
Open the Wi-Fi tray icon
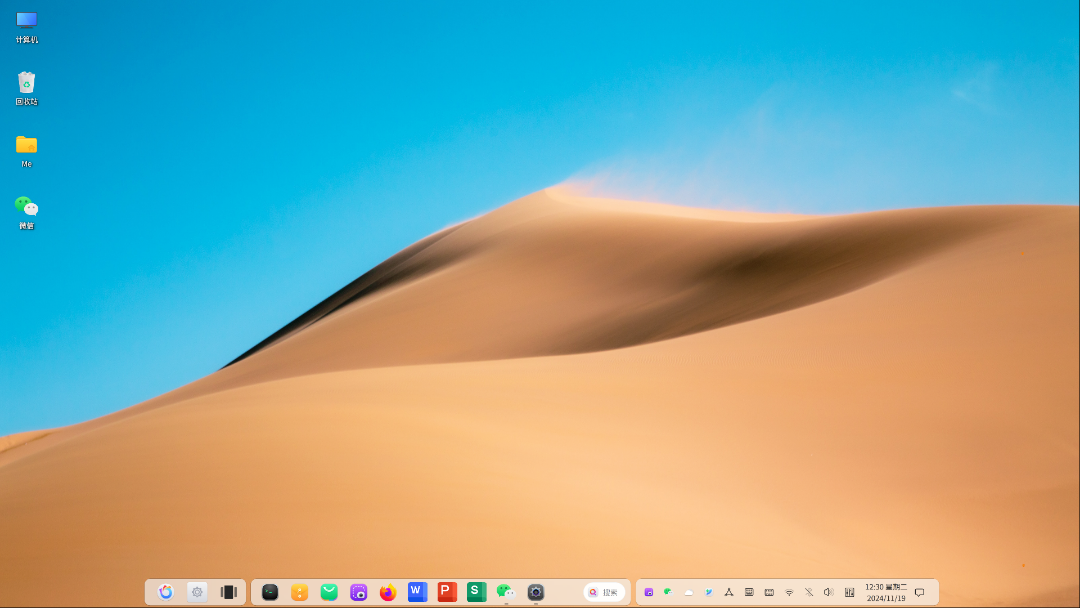pyautogui.click(x=789, y=592)
